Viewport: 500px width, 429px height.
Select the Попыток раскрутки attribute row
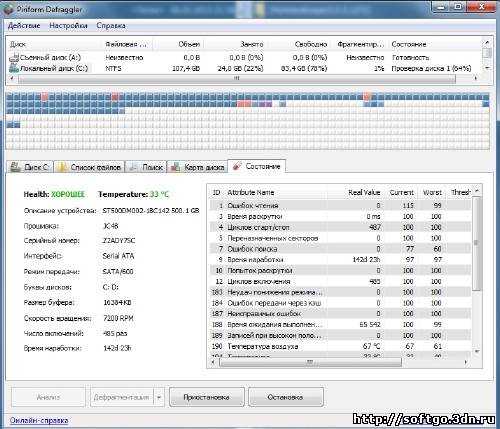tap(340, 270)
